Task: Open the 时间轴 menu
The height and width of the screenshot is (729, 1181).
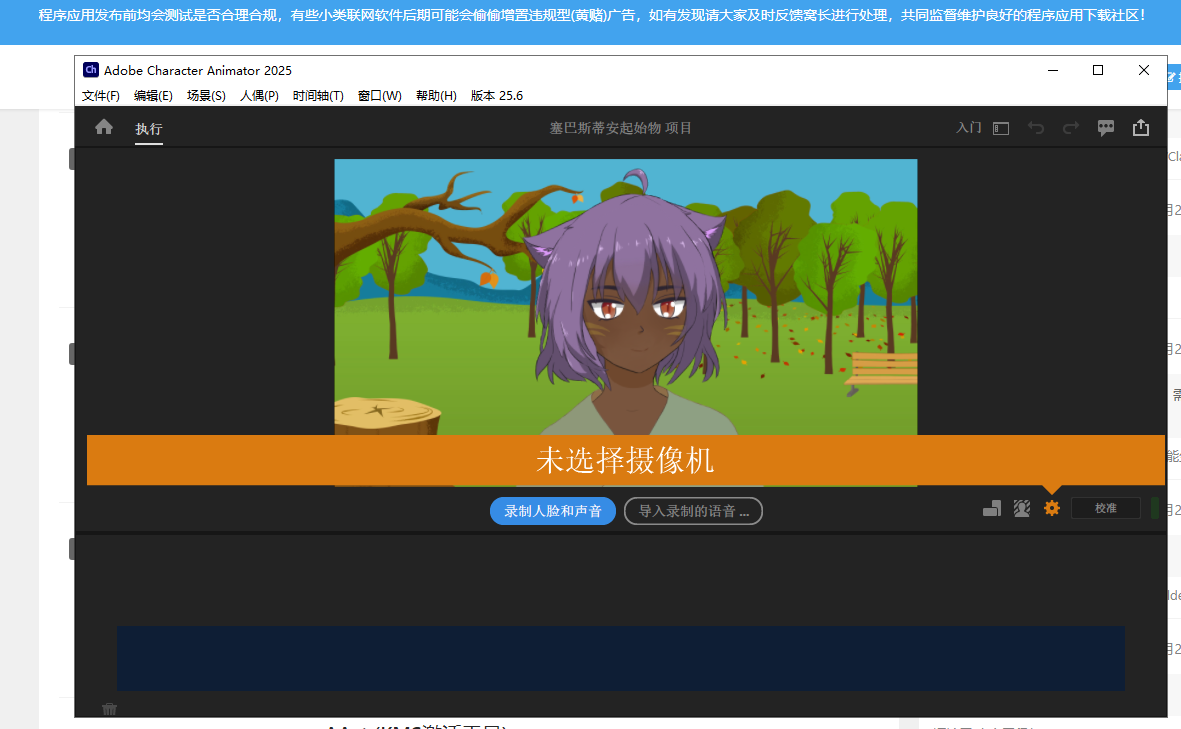Action: click(x=317, y=95)
